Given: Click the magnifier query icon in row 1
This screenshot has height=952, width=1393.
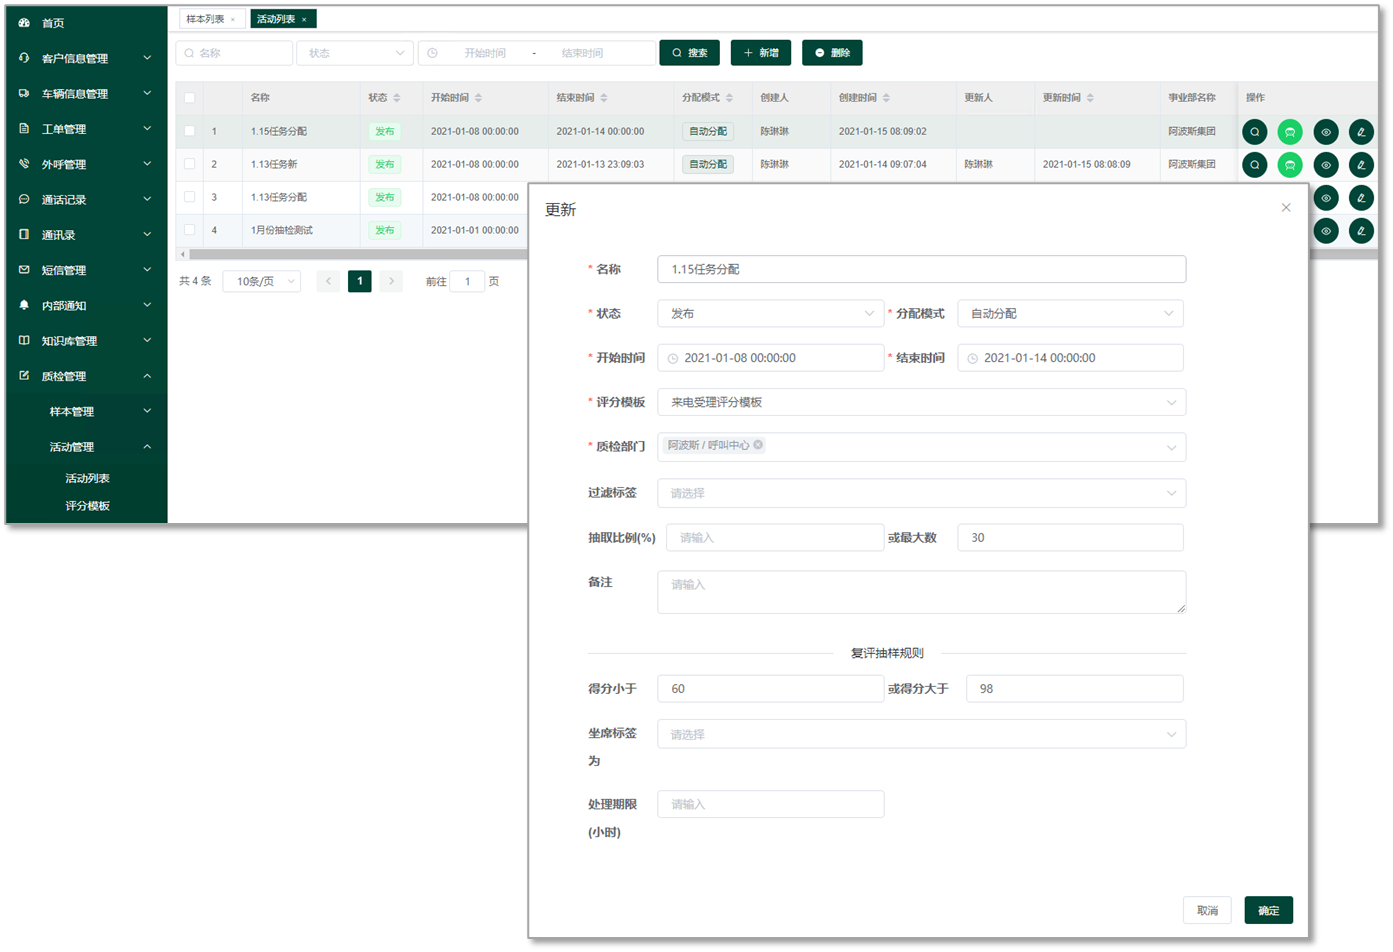Looking at the screenshot, I should pyautogui.click(x=1254, y=132).
